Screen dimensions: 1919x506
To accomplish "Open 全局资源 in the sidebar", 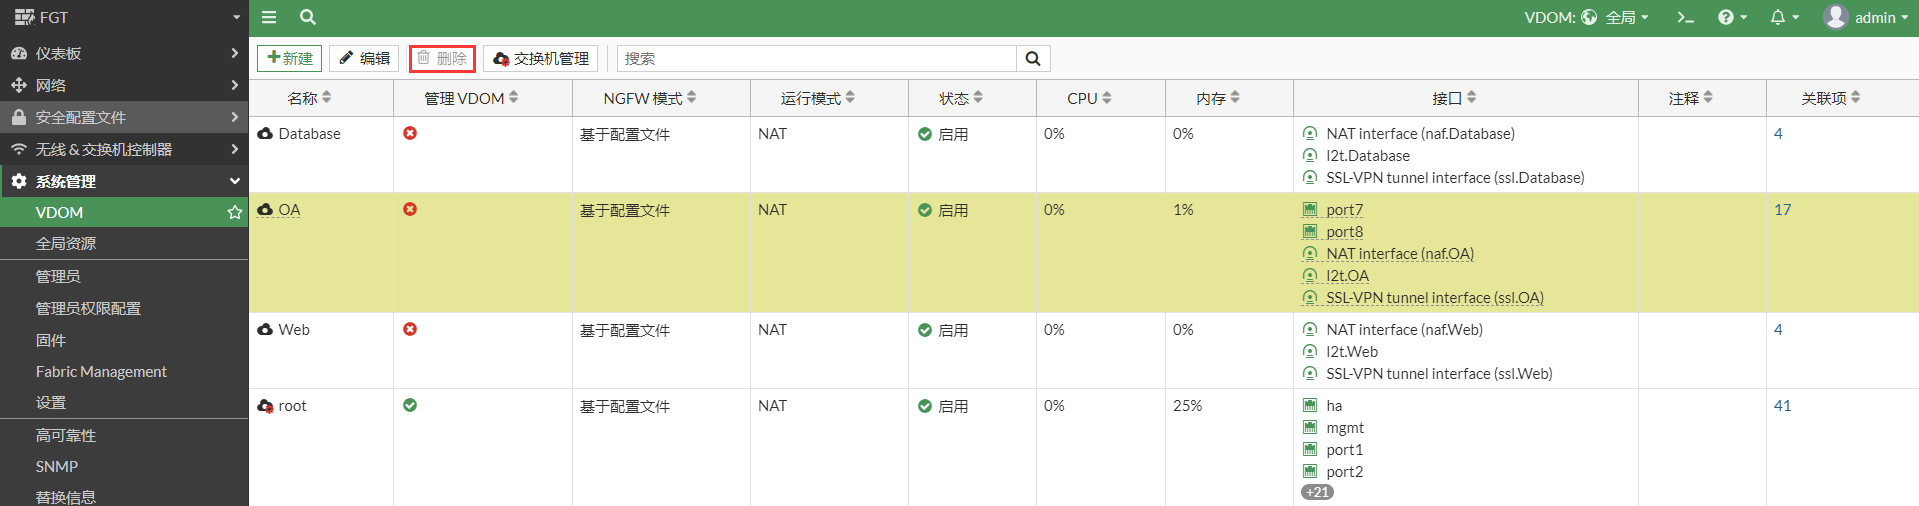I will [66, 243].
